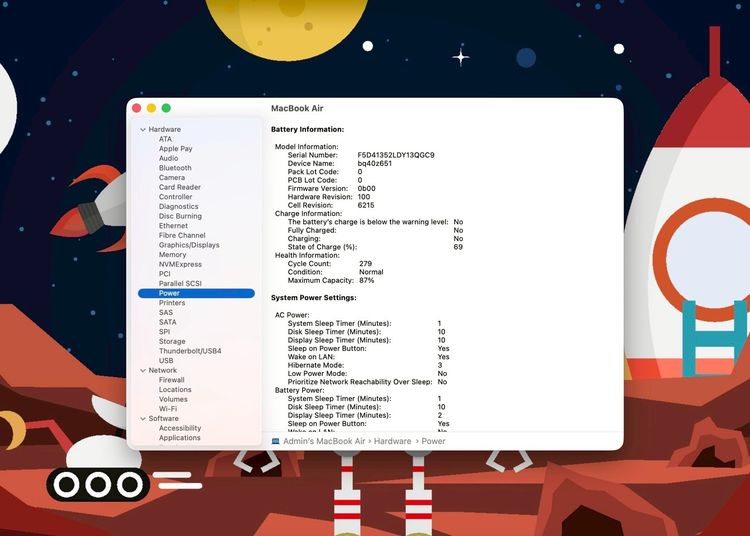The width and height of the screenshot is (750, 536).
Task: Open the SATA hardware entry
Action: pyautogui.click(x=167, y=322)
